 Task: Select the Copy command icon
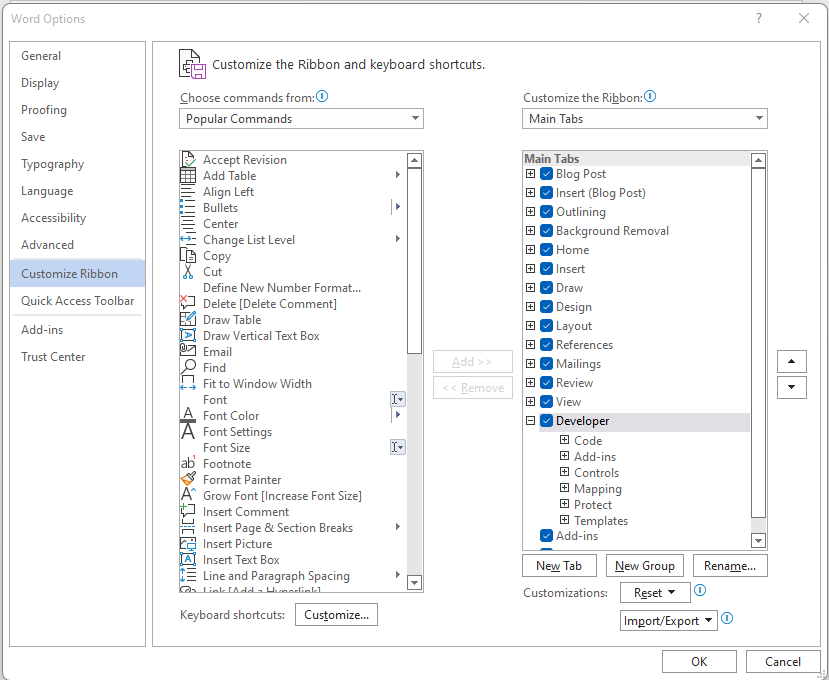188,255
